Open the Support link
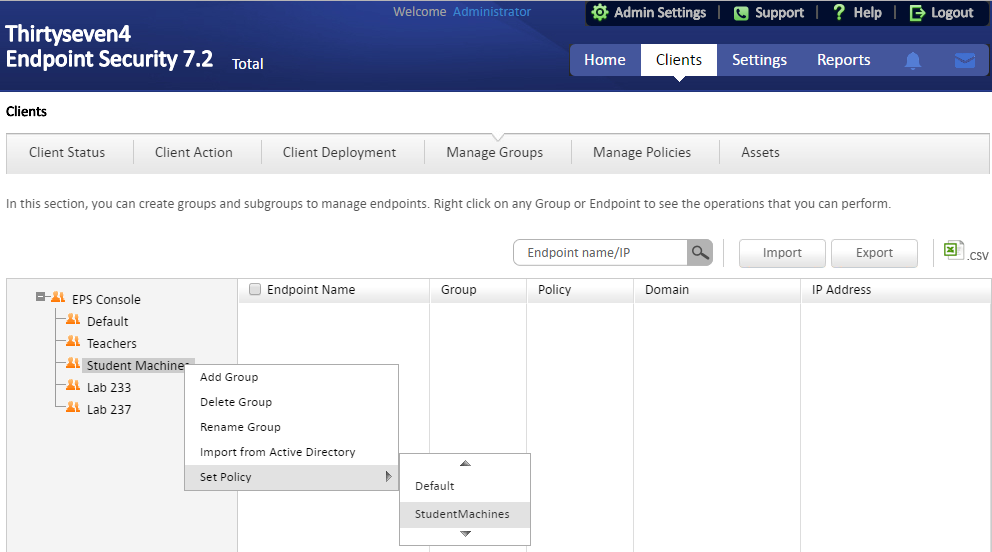 click(x=779, y=13)
